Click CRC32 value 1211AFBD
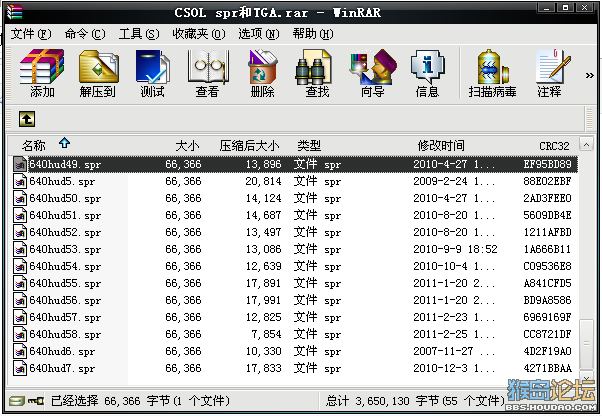 click(547, 232)
